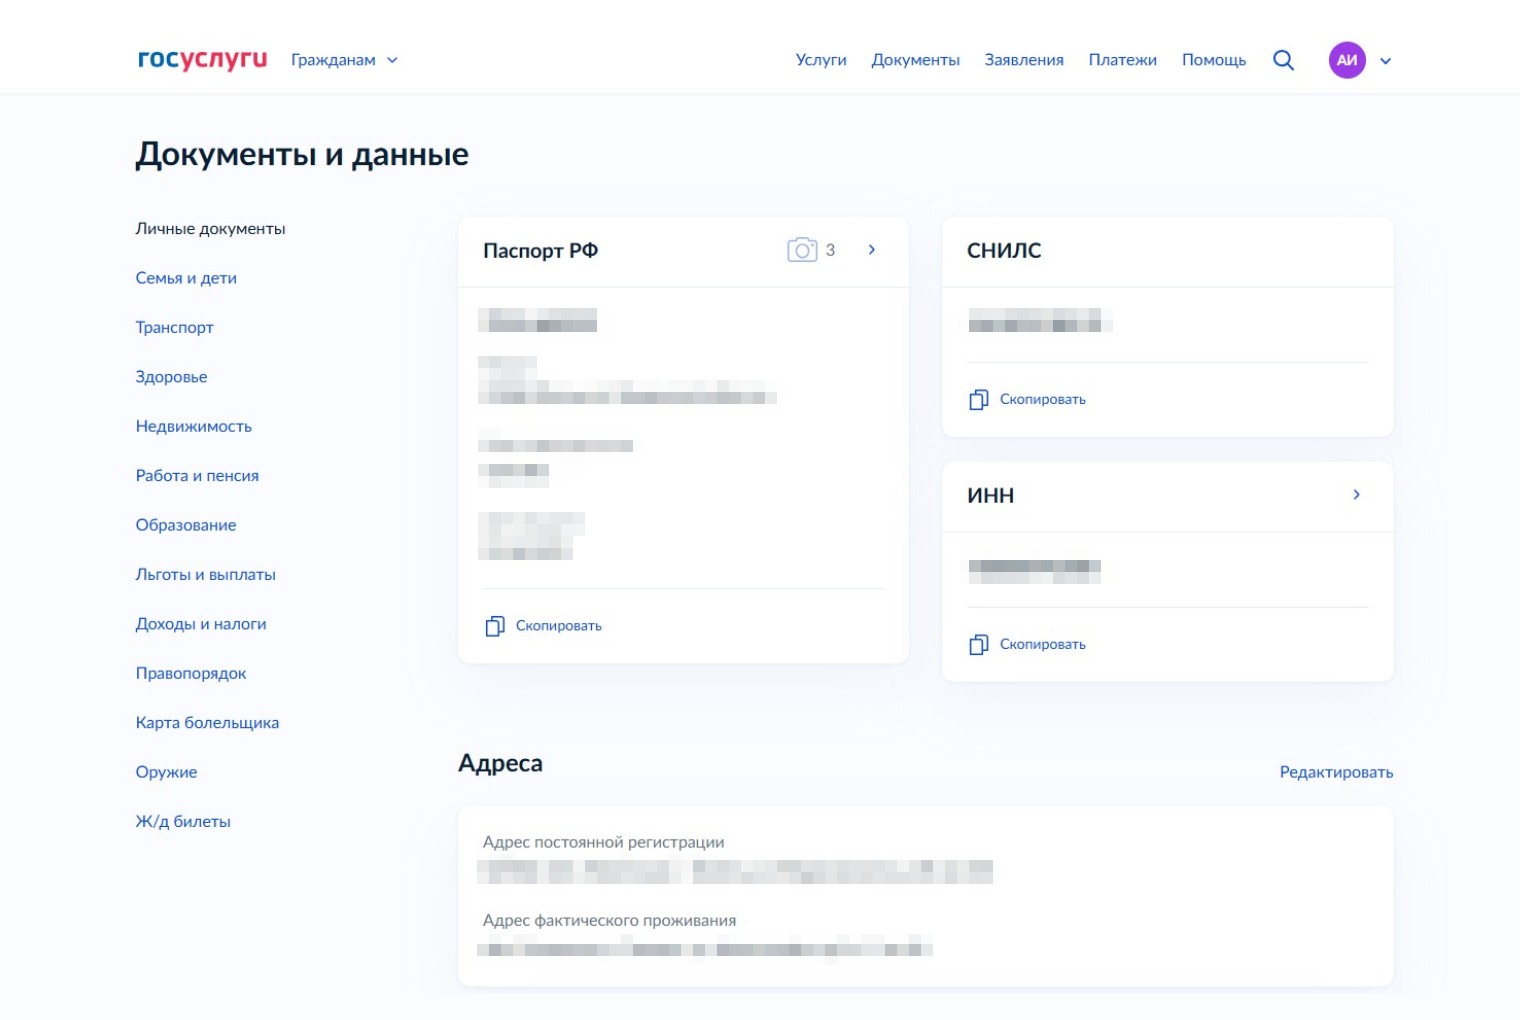Click the photo count 3 in Паспорт РФ

830,250
